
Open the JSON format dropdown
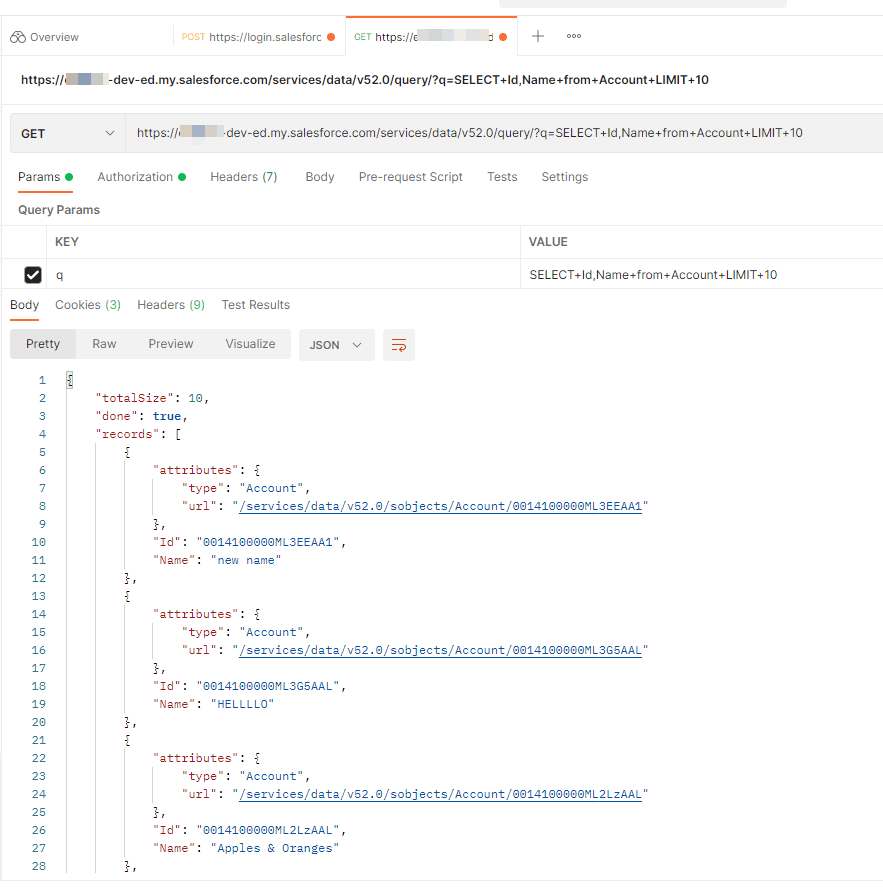336,345
